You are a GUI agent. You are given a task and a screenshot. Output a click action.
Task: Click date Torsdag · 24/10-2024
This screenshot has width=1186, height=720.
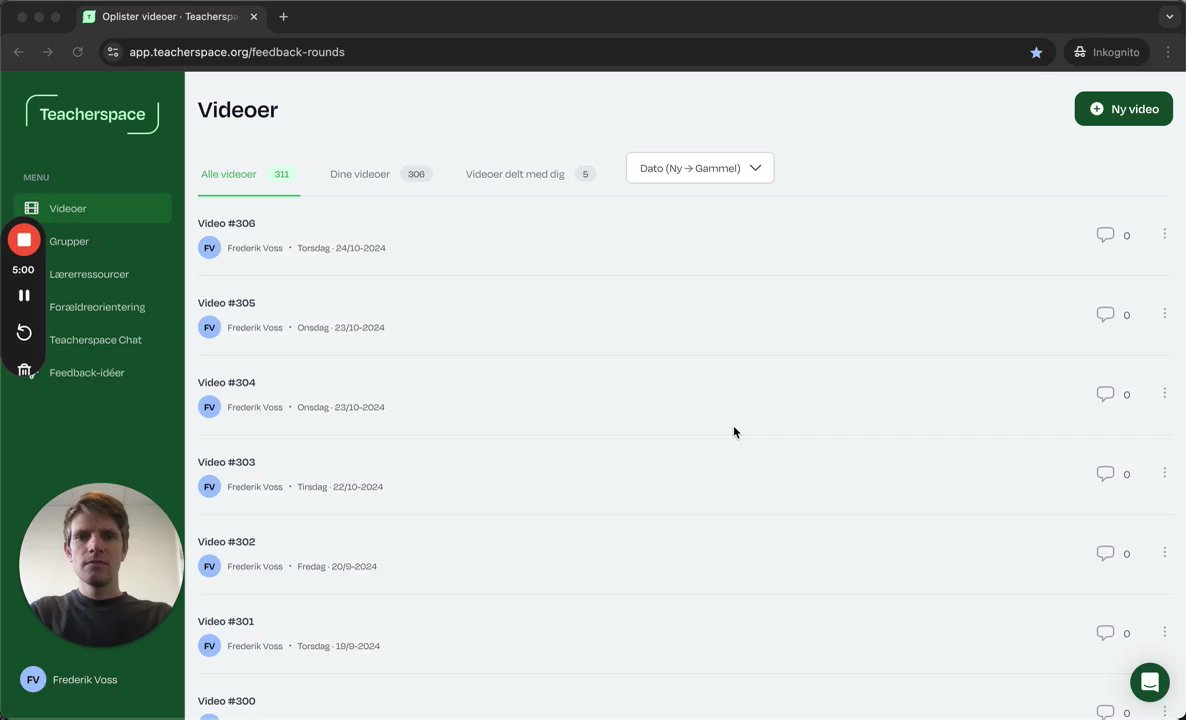click(x=341, y=248)
